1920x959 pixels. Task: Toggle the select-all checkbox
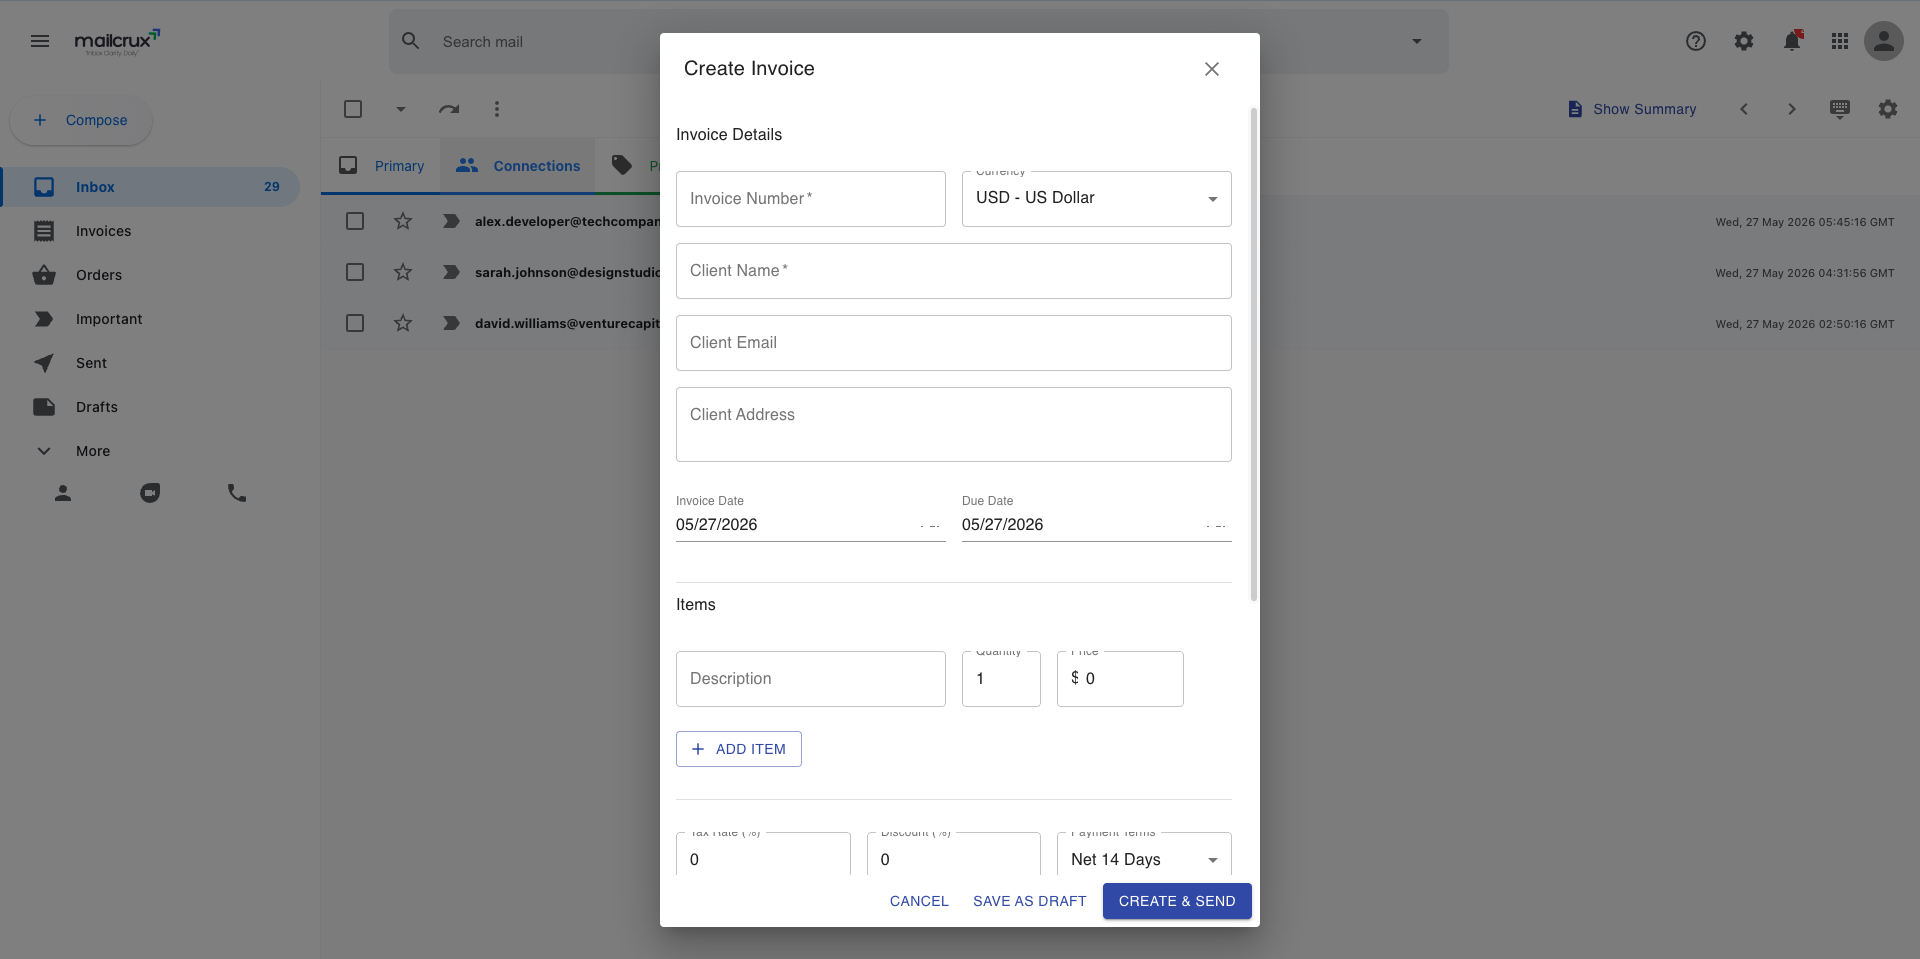353,109
